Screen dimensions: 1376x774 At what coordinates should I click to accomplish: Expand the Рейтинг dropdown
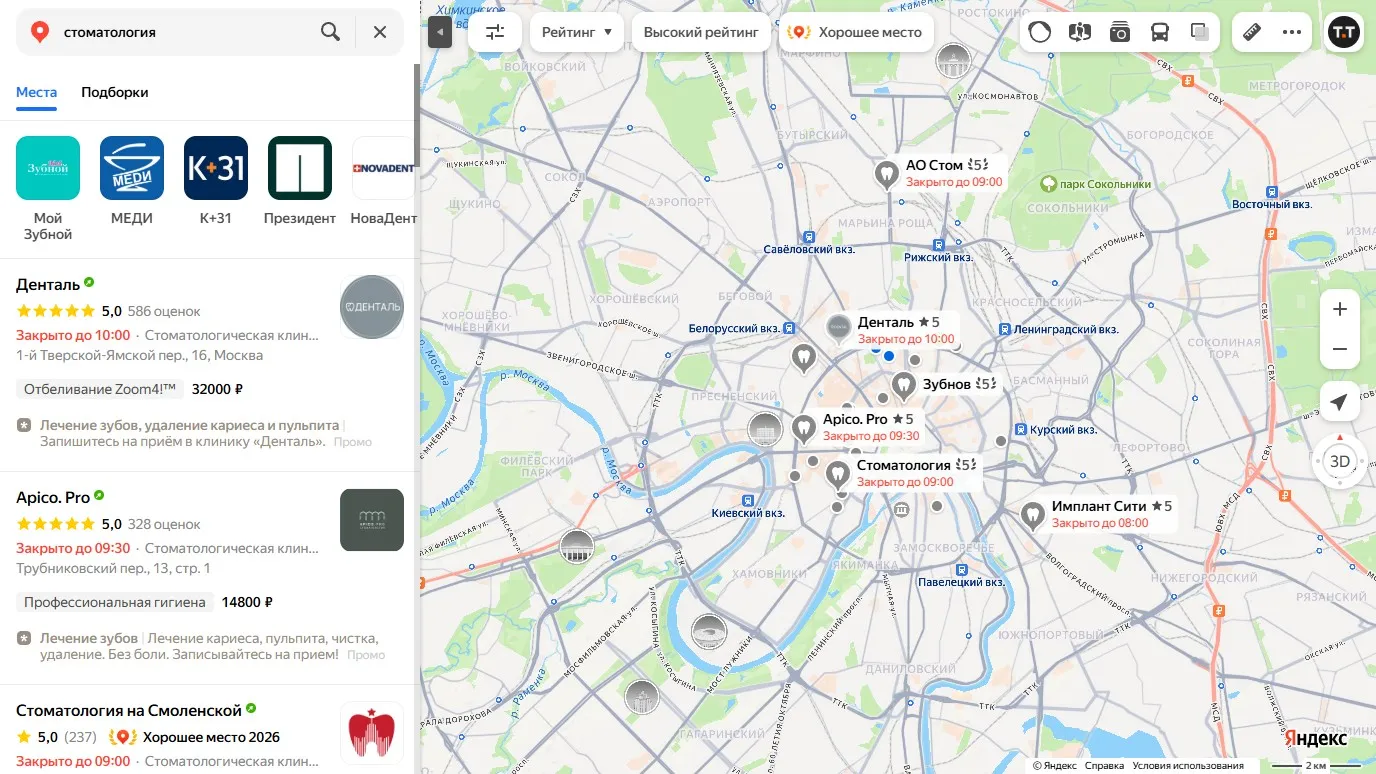coord(577,32)
